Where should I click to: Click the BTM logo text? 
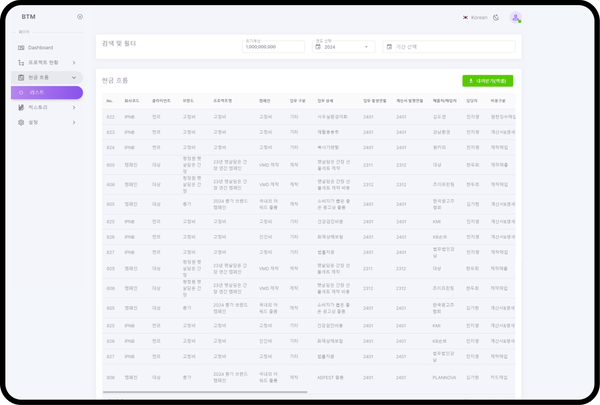[28, 17]
